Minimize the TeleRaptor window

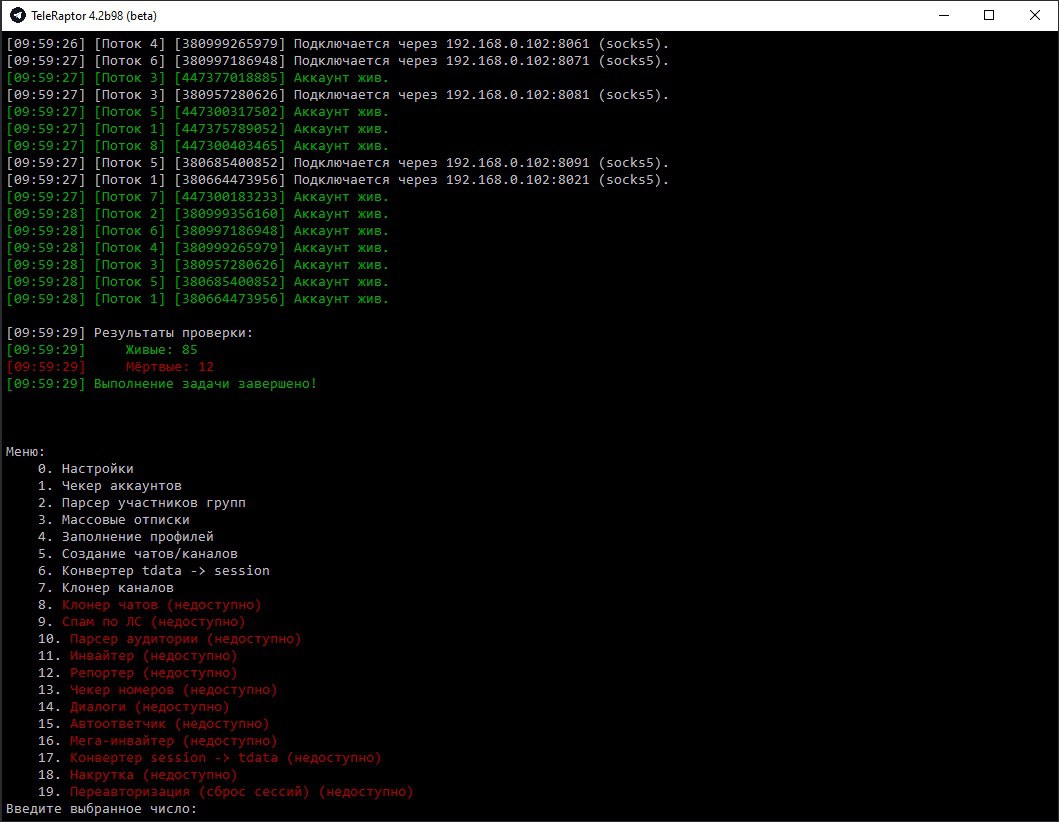pos(944,15)
